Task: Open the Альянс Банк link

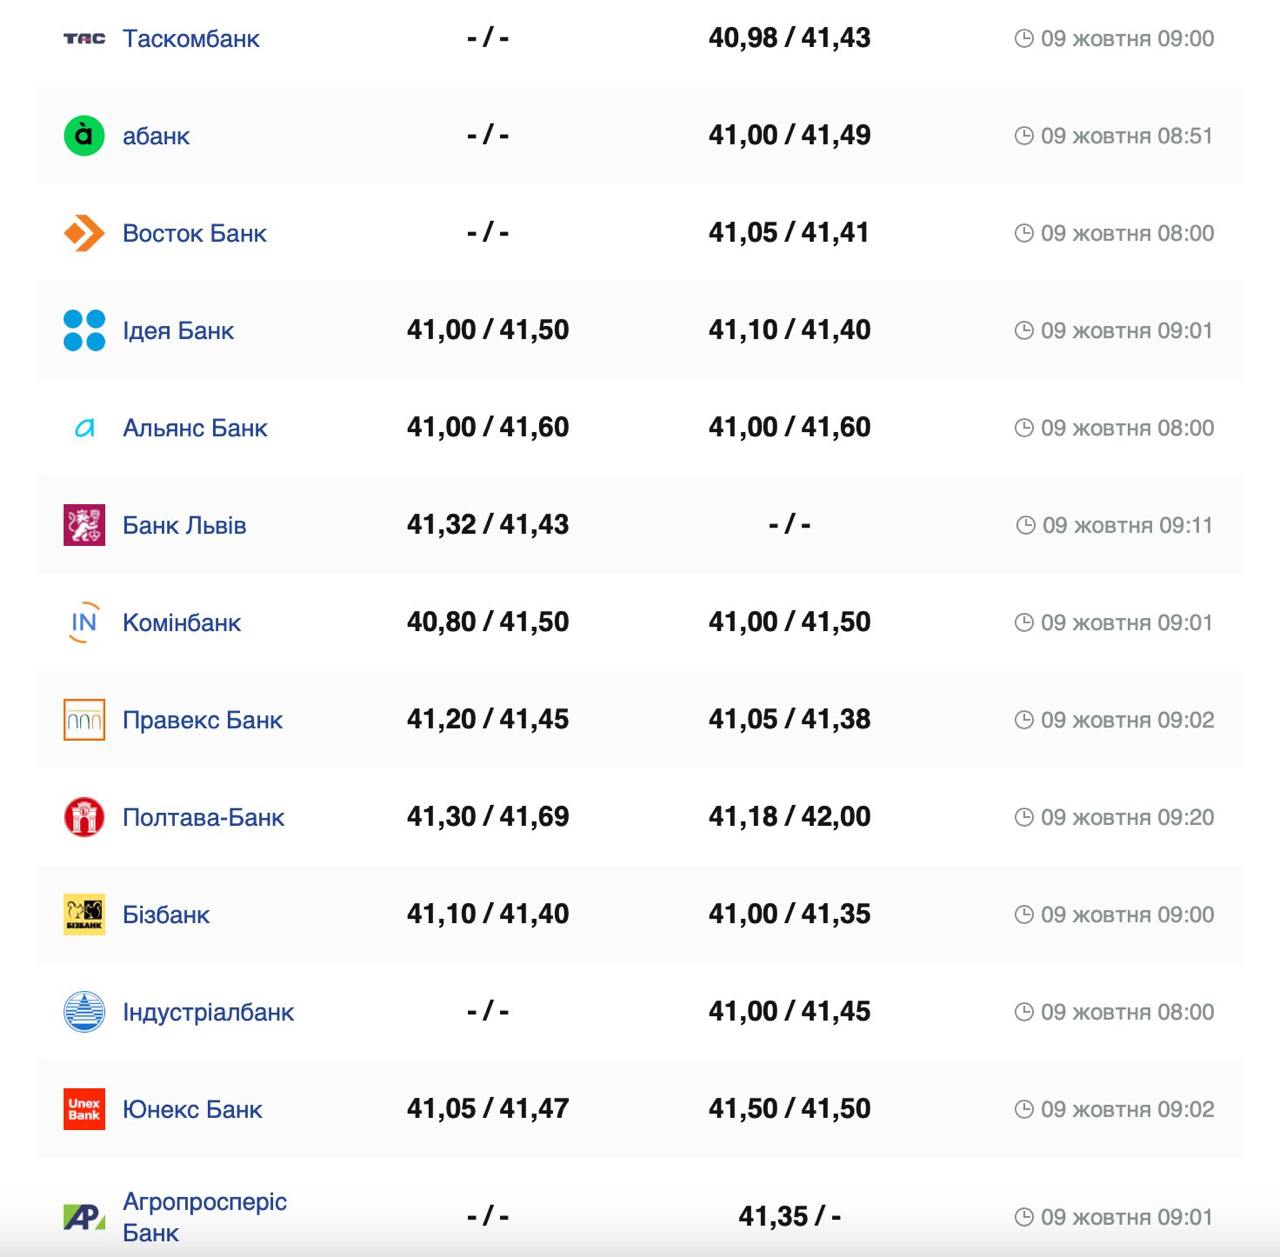Action: tap(195, 428)
